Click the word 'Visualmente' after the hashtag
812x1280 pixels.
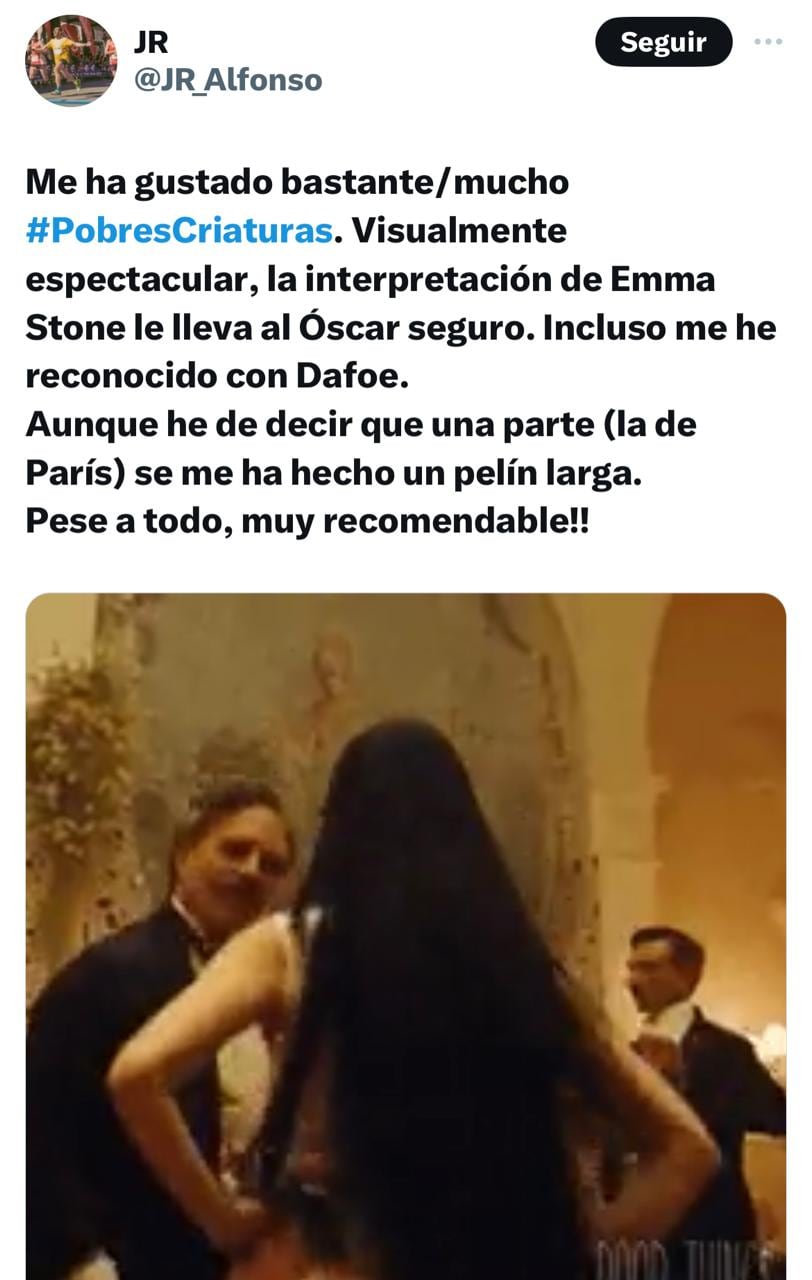[458, 230]
